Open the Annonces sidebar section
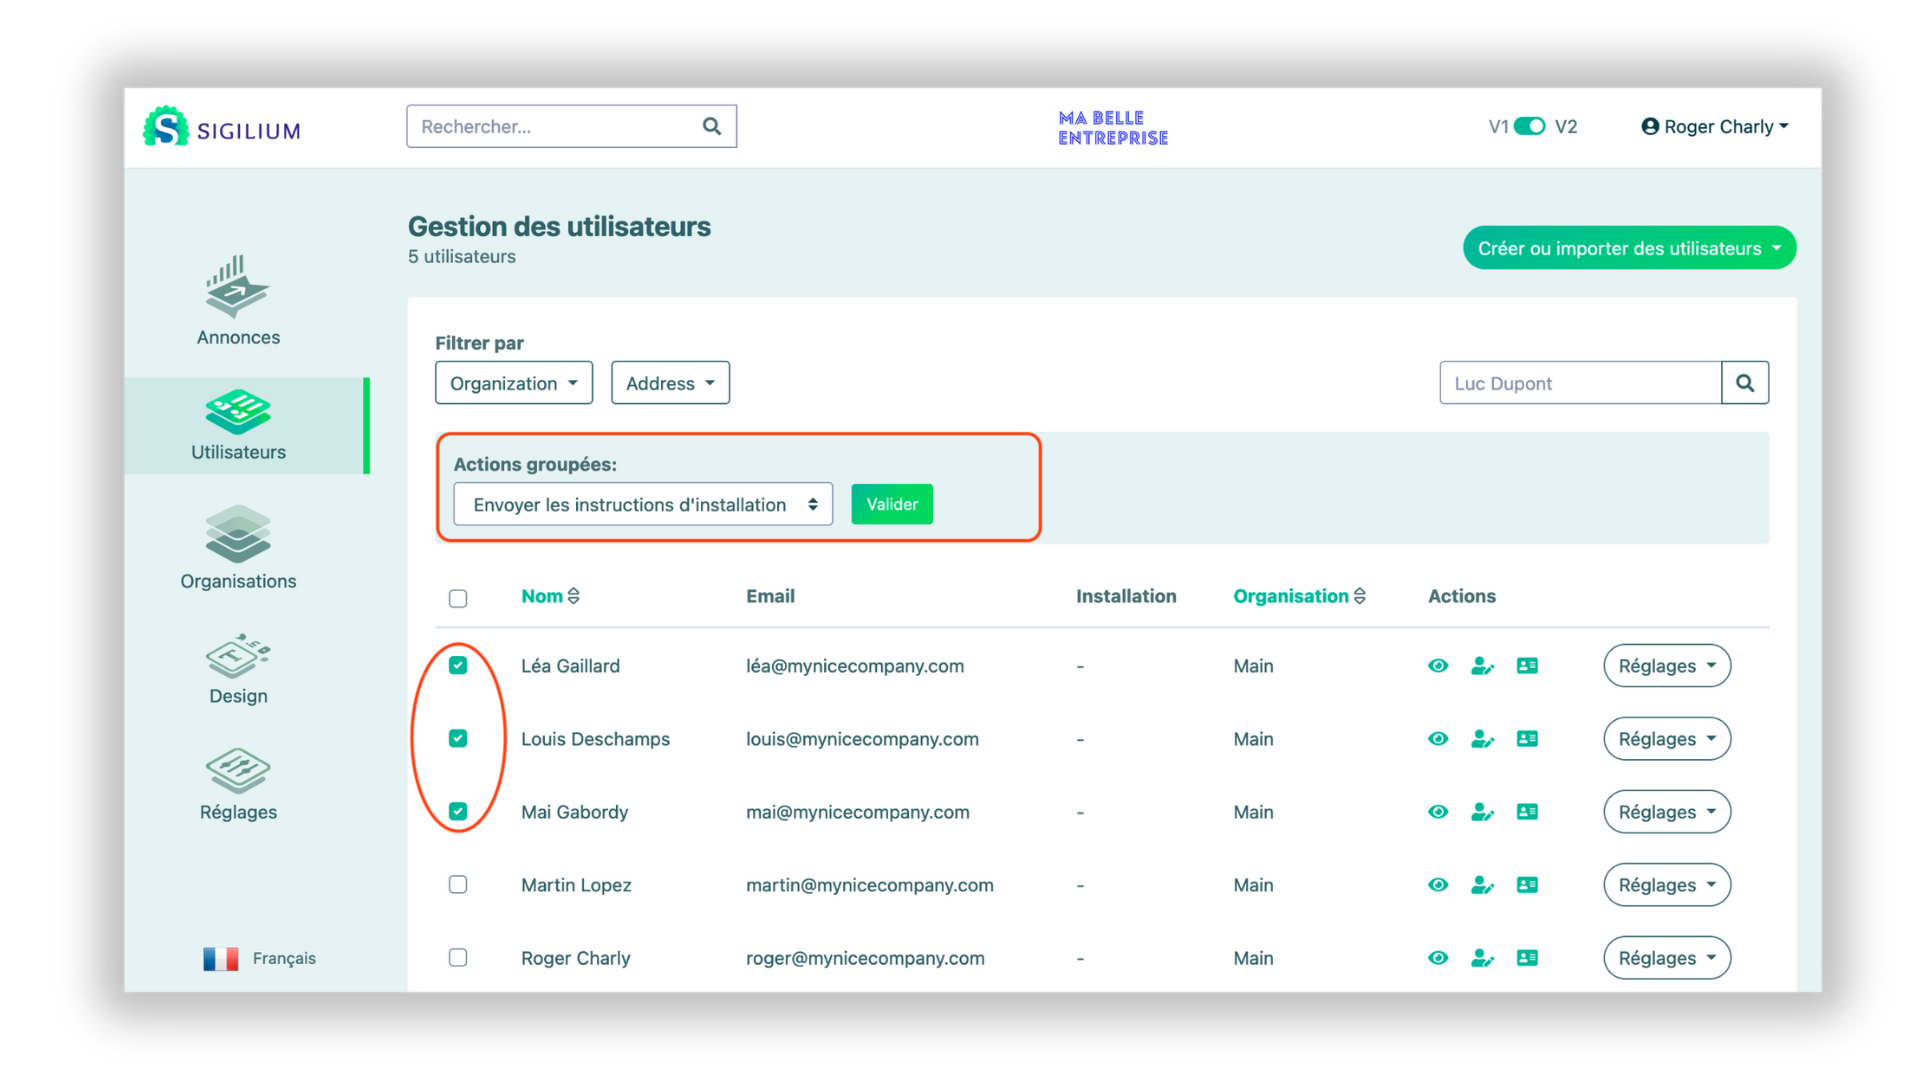Viewport: 1920px width, 1080px height. click(x=238, y=300)
